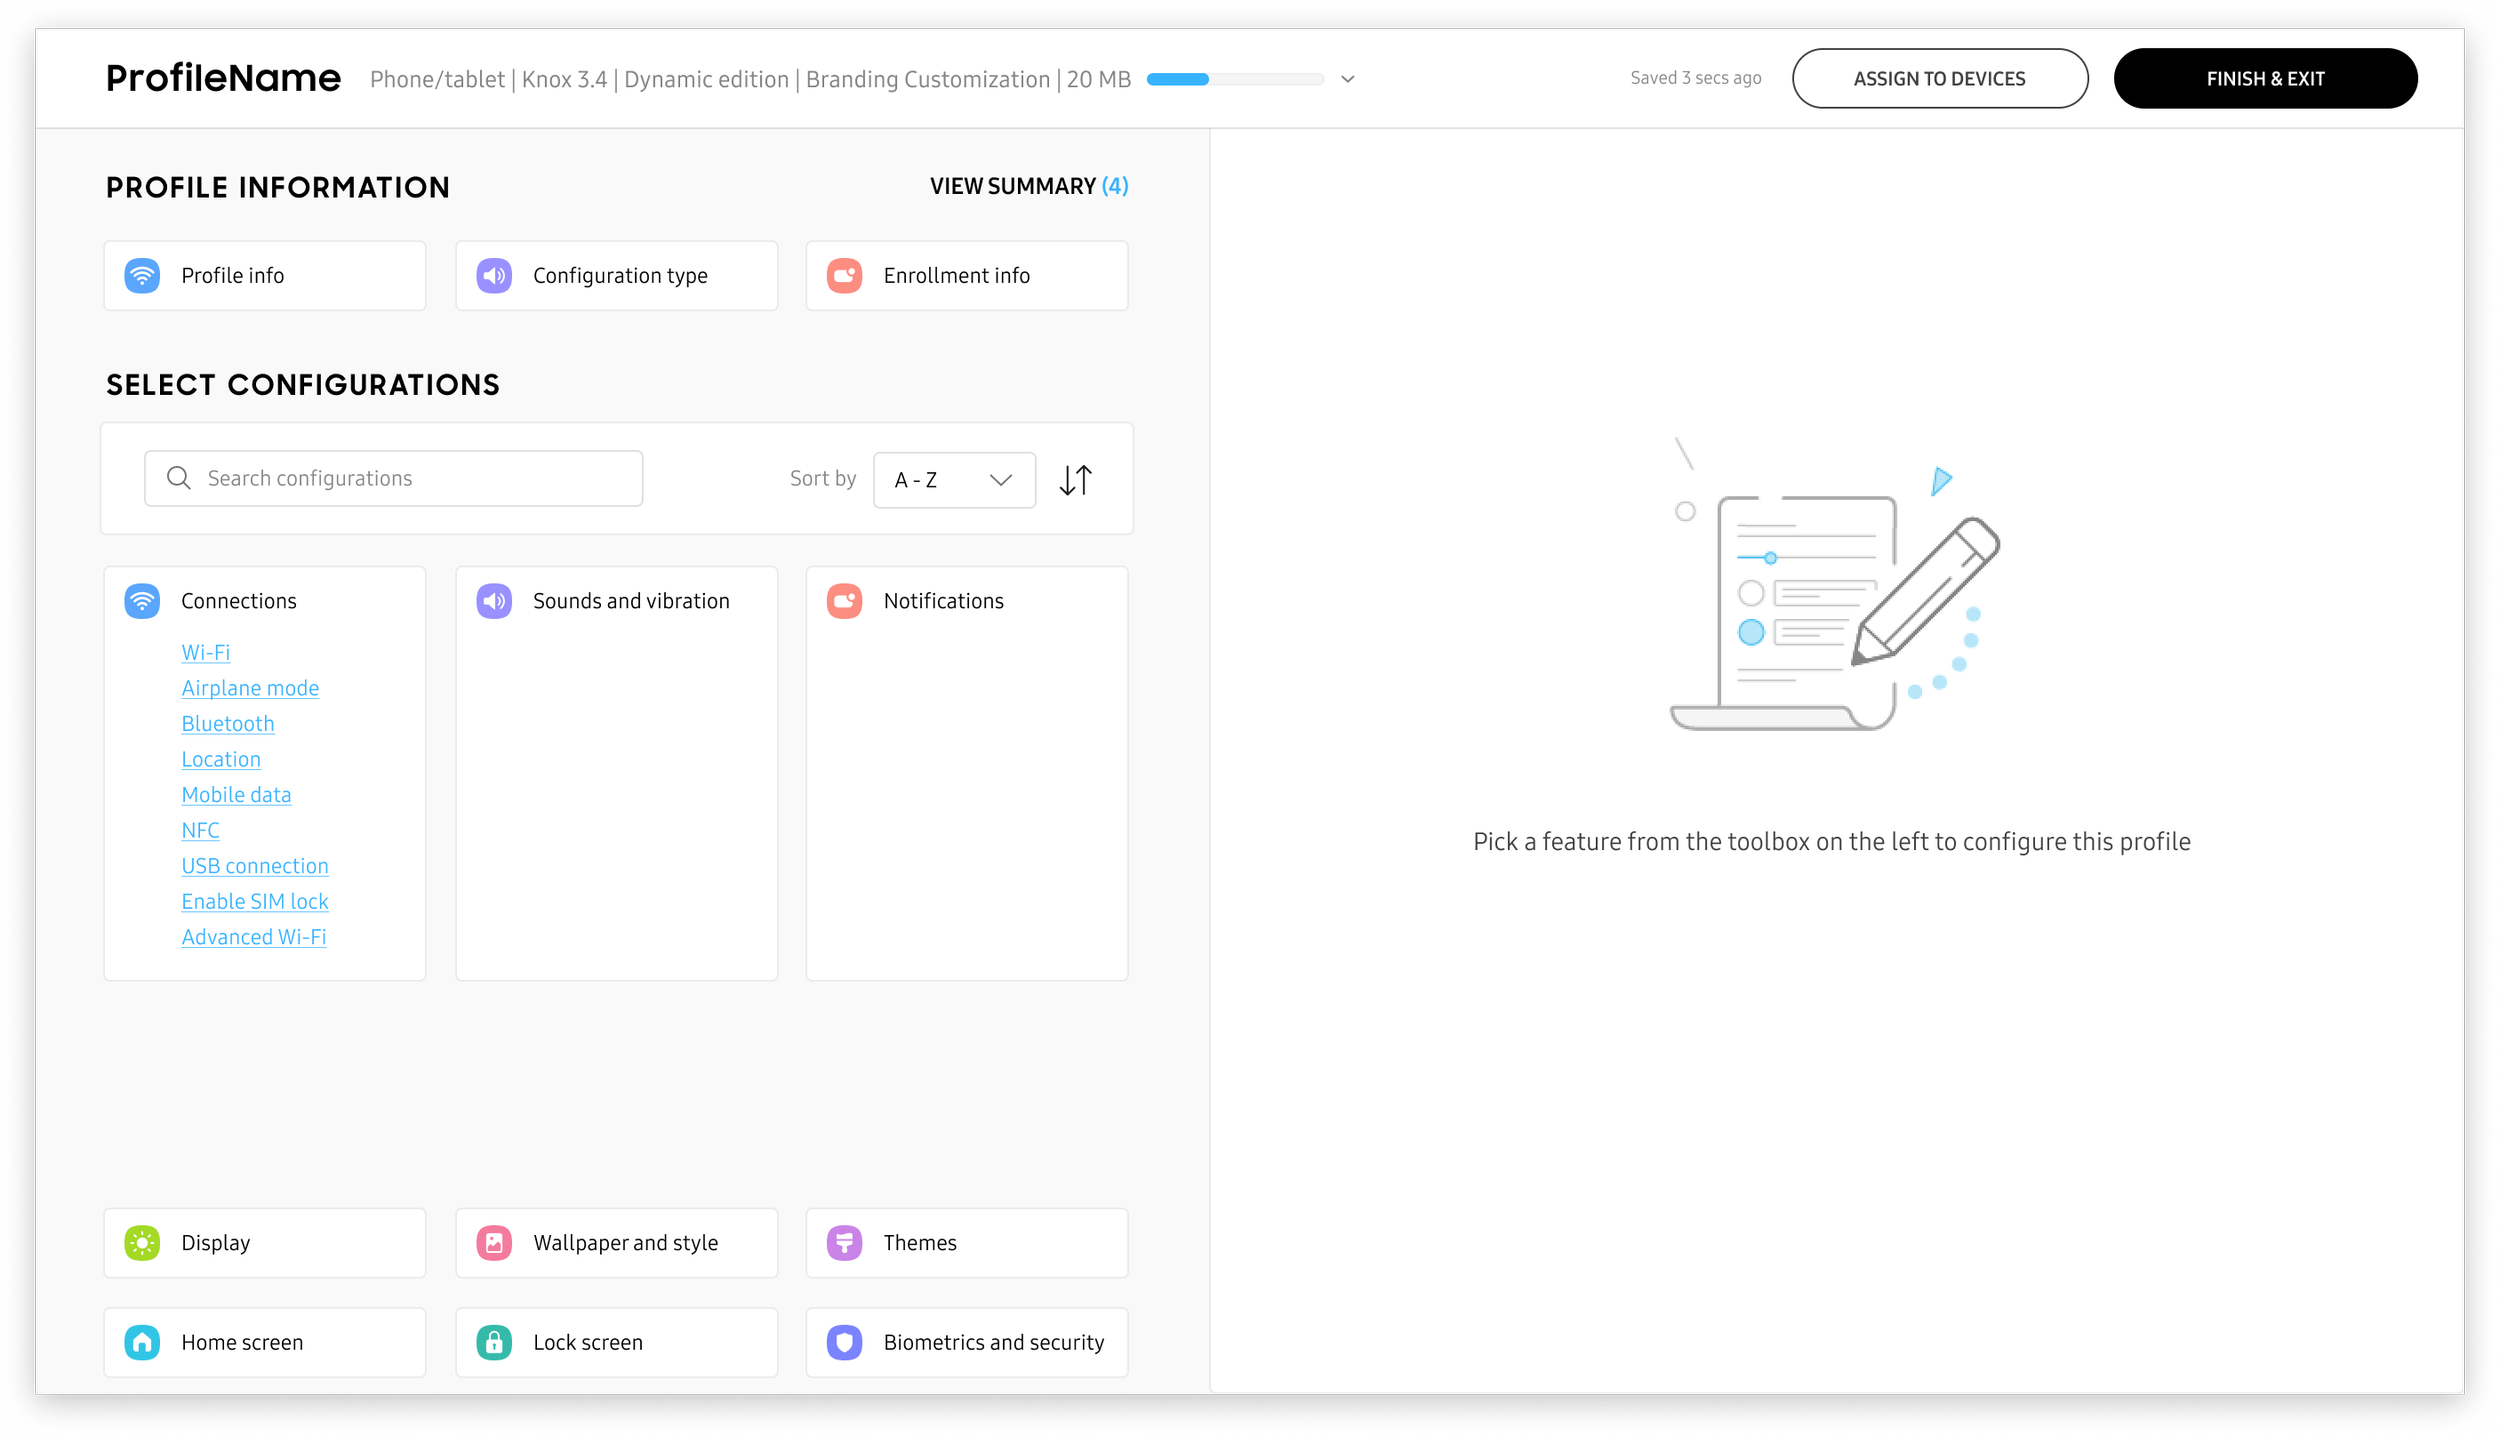Viewport: 2500px width, 1437px height.
Task: Expand the Sounds and vibration card
Action: tap(631, 601)
